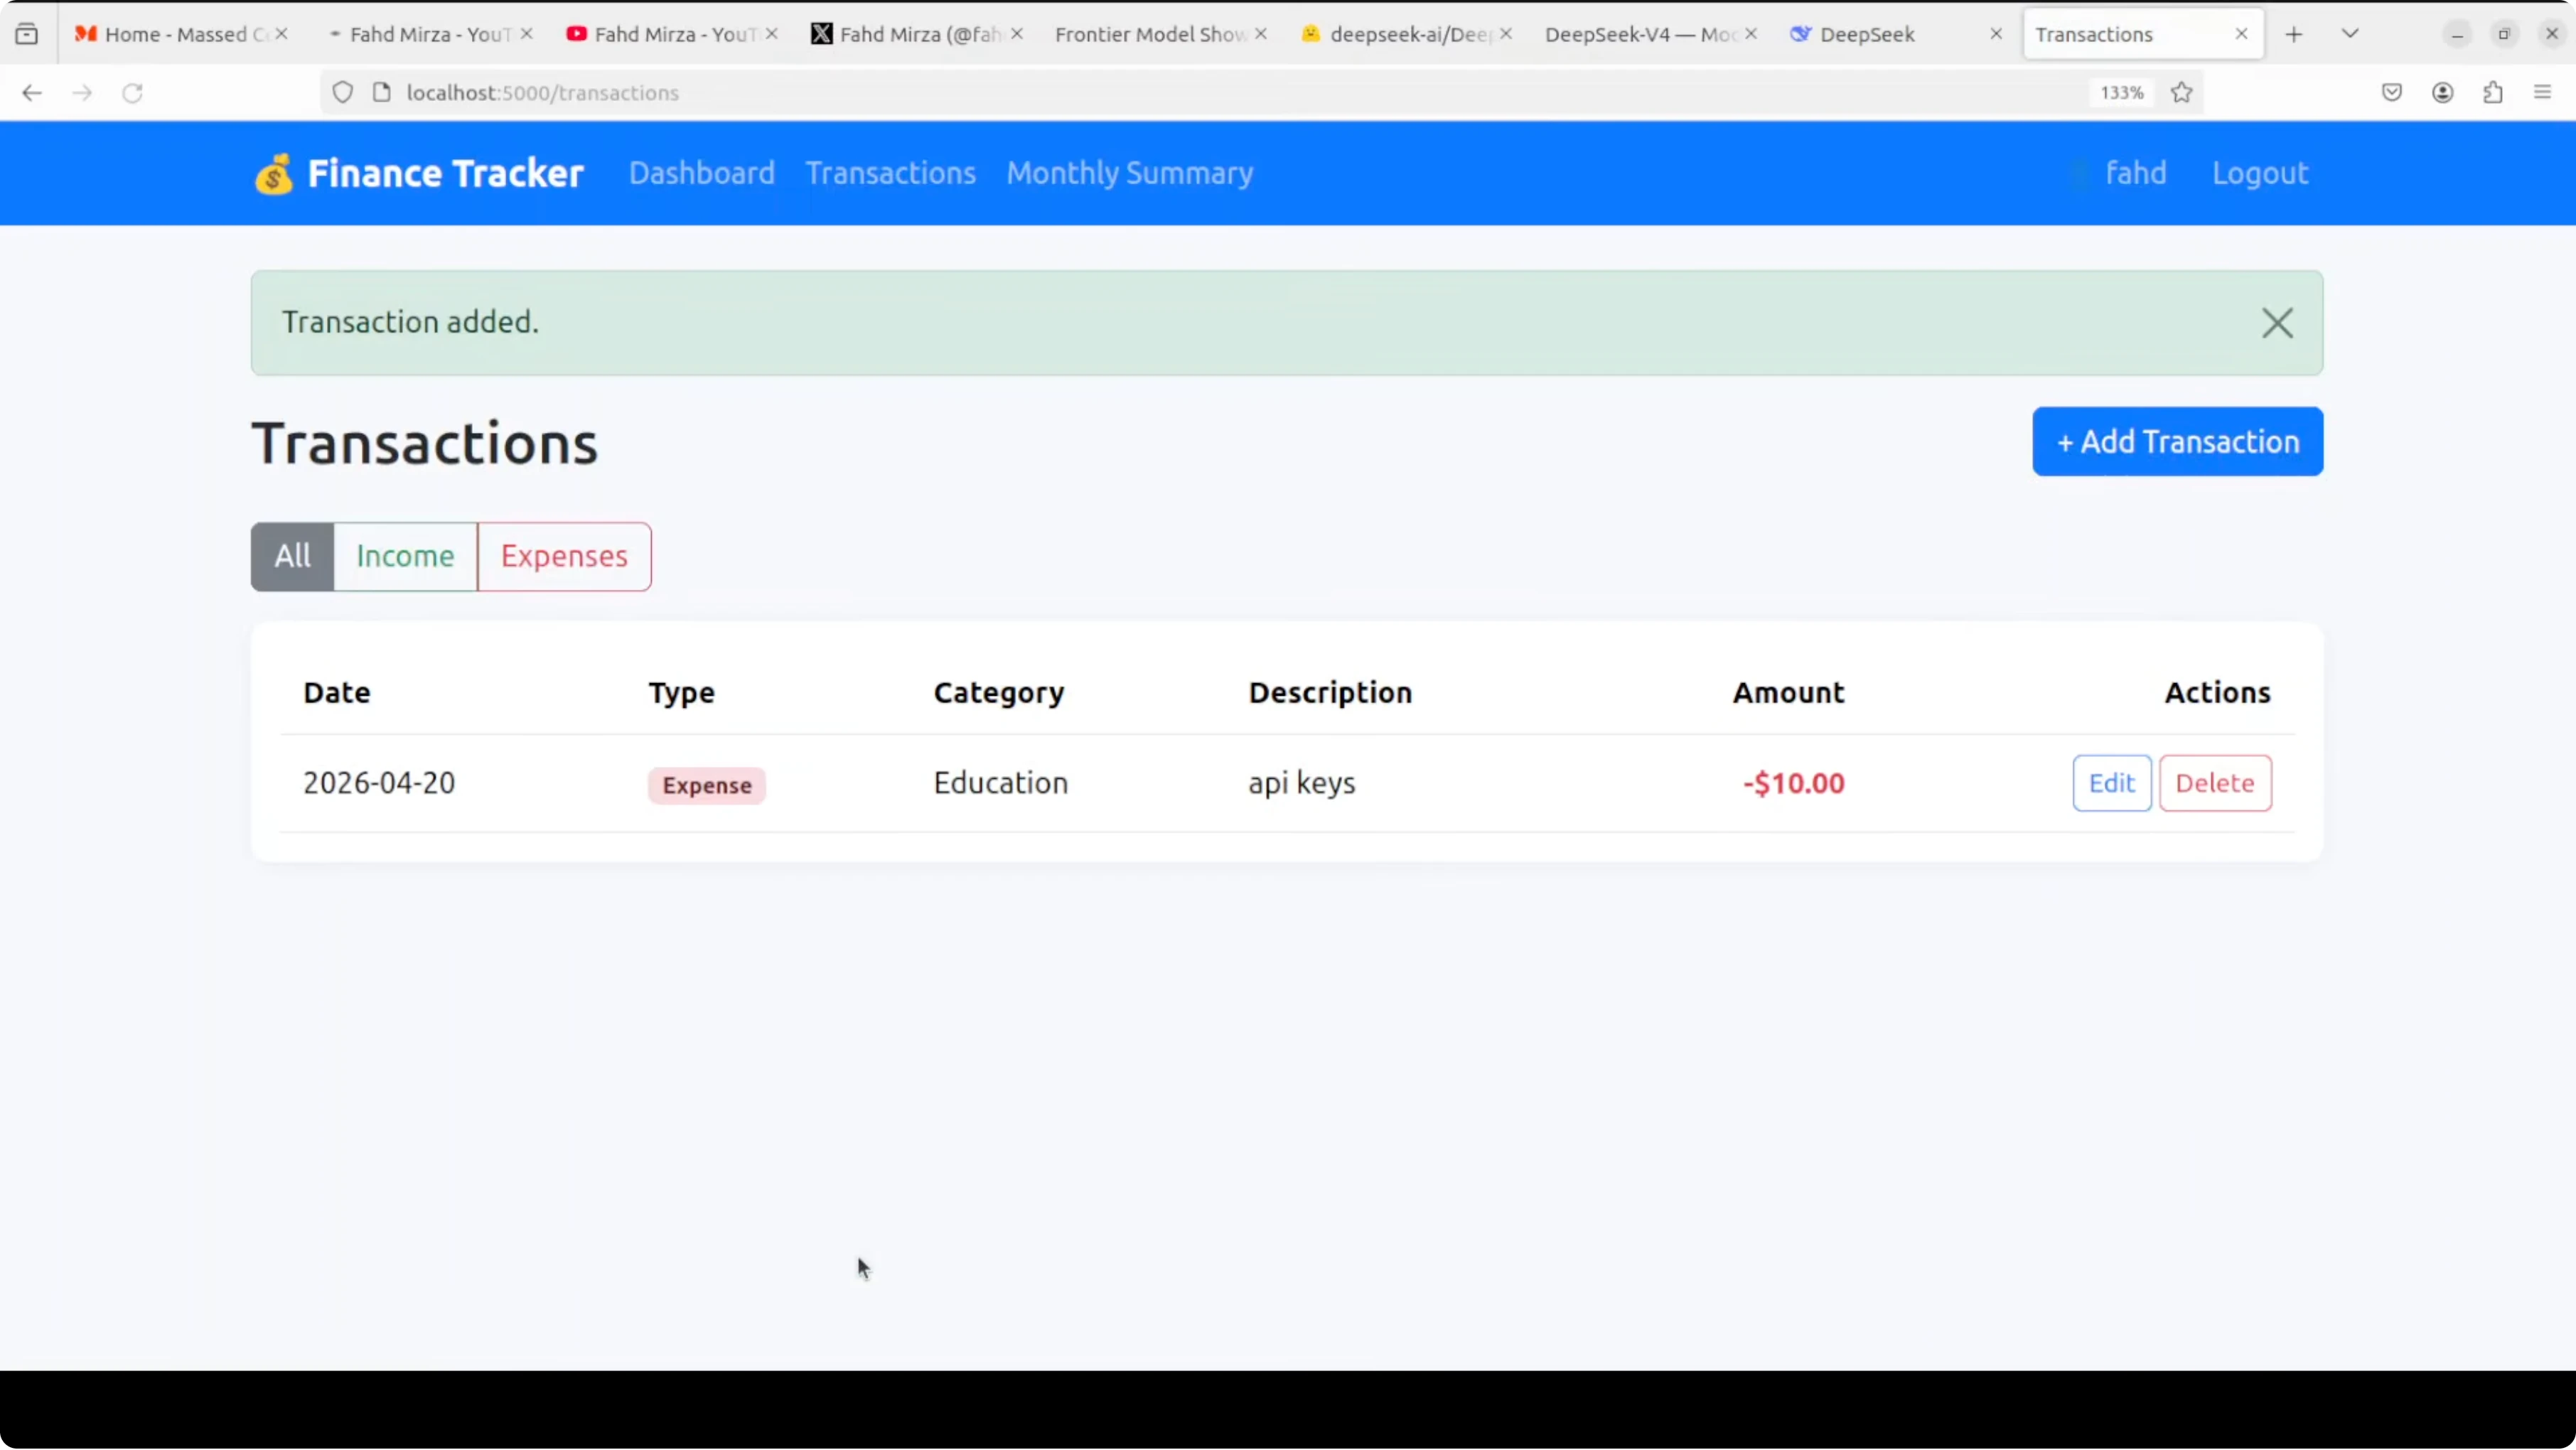Expand the list all tabs chevron
Image resolution: width=2576 pixels, height=1450 pixels.
point(2350,34)
